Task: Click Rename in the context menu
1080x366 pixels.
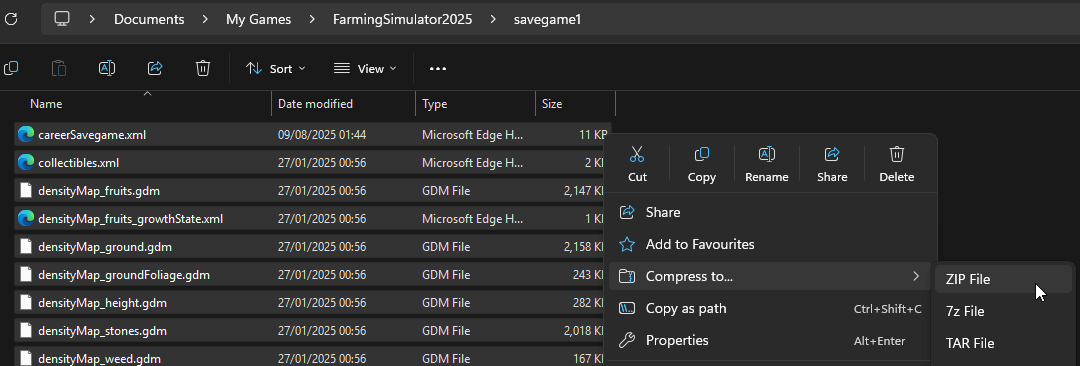Action: (767, 164)
